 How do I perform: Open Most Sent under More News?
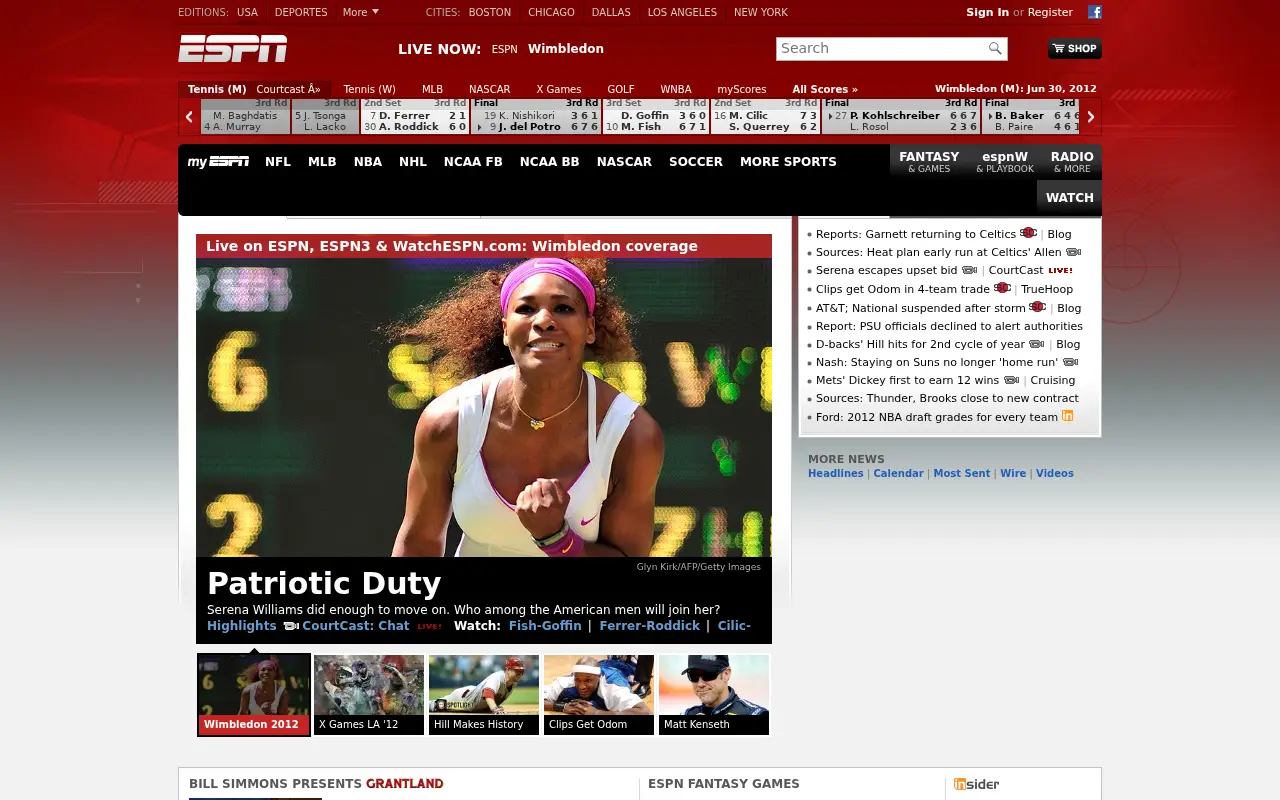(962, 473)
